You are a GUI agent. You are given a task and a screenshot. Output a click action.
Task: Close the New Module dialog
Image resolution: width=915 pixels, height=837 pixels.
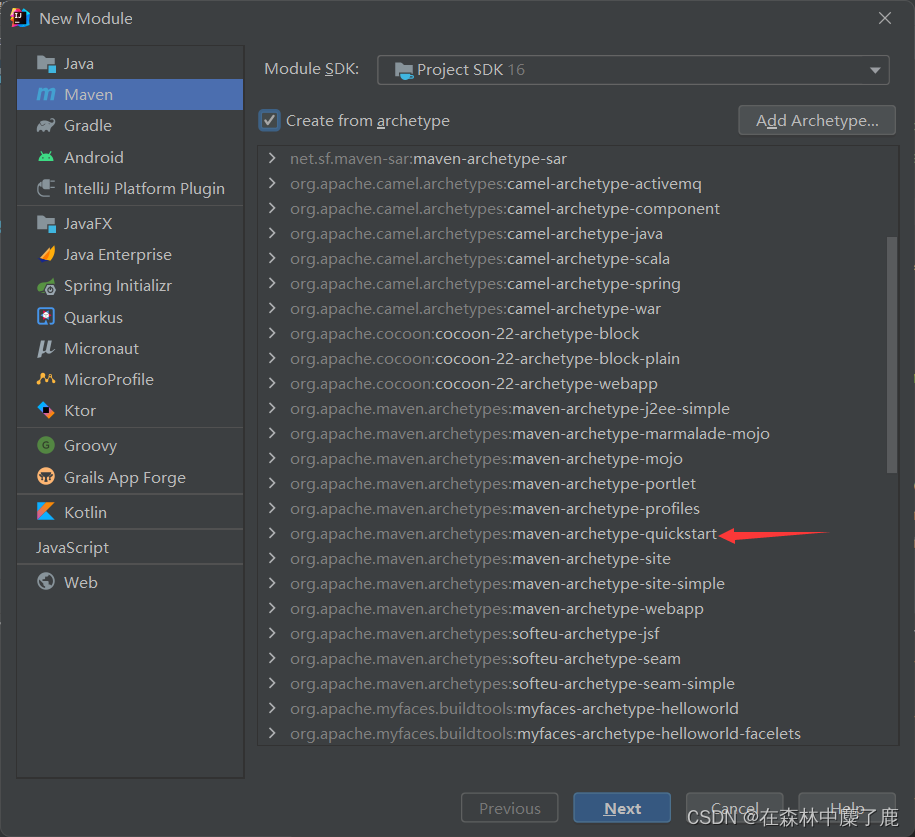coord(885,18)
